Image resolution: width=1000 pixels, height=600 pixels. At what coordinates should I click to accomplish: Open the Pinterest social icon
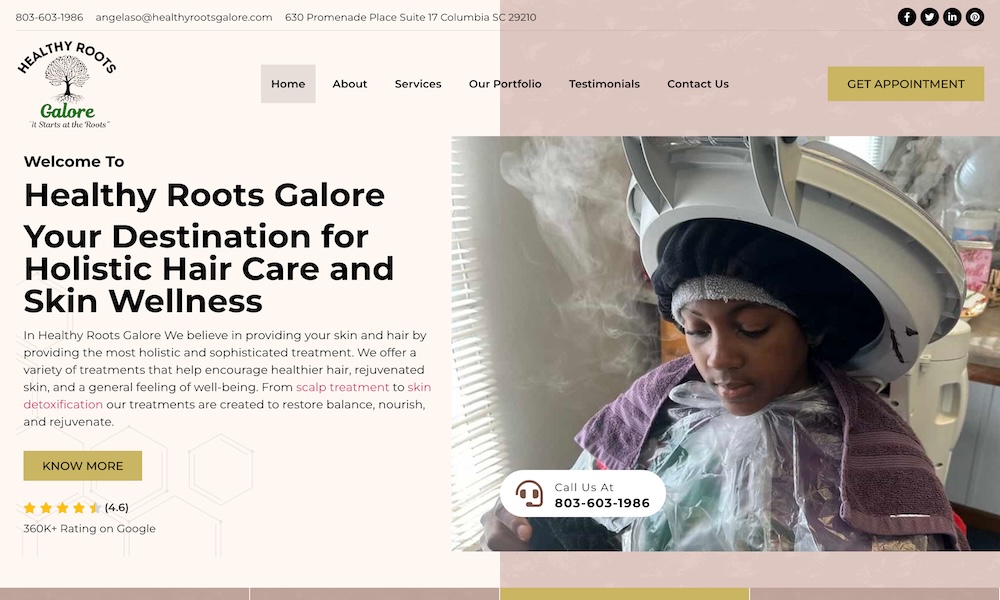(x=974, y=17)
